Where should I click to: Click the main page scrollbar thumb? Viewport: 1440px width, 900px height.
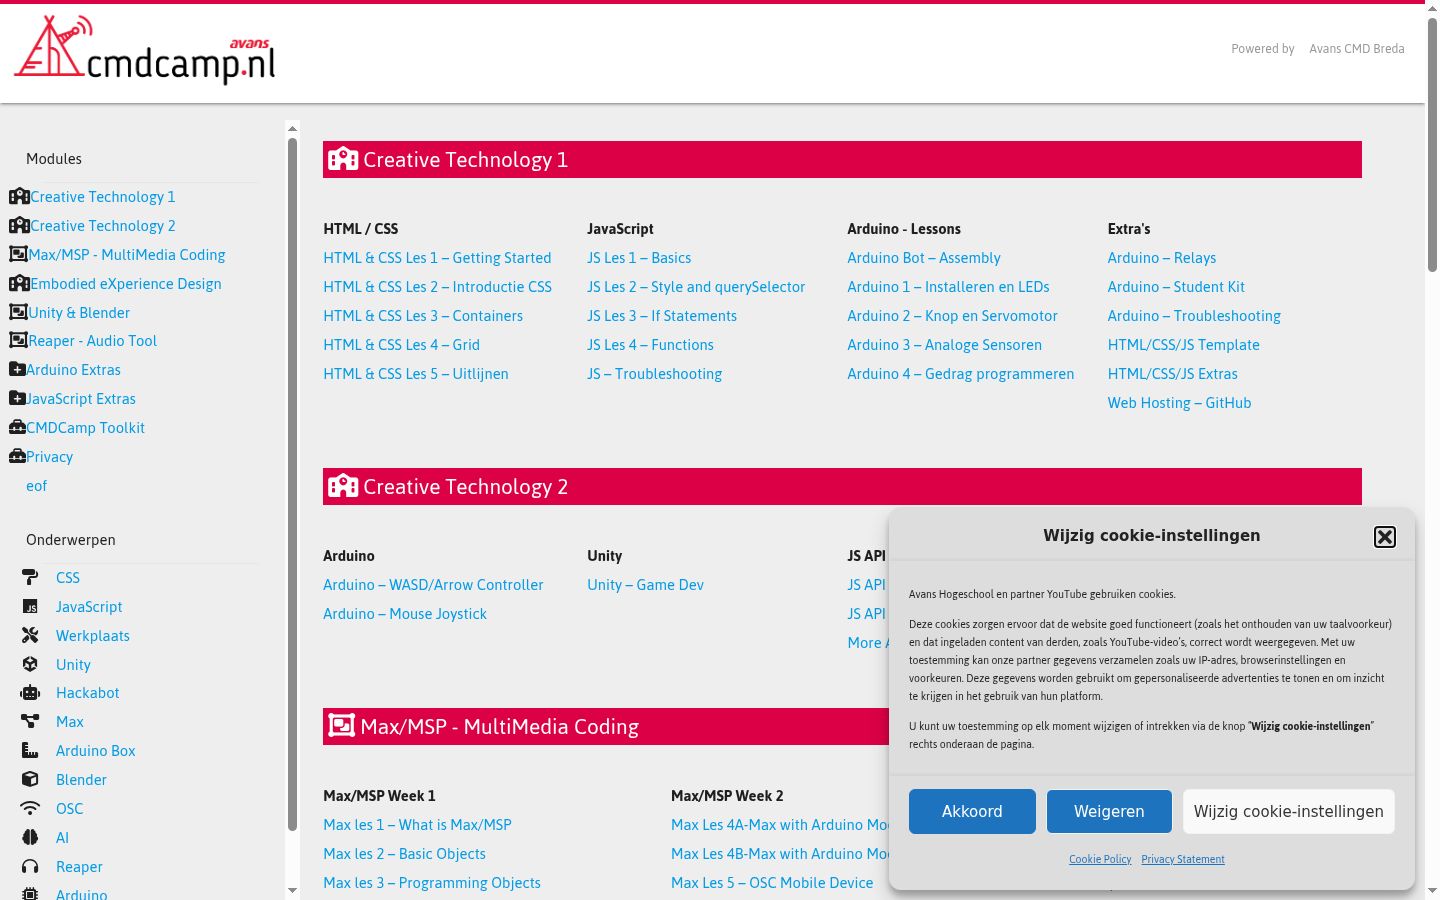pos(1432,144)
